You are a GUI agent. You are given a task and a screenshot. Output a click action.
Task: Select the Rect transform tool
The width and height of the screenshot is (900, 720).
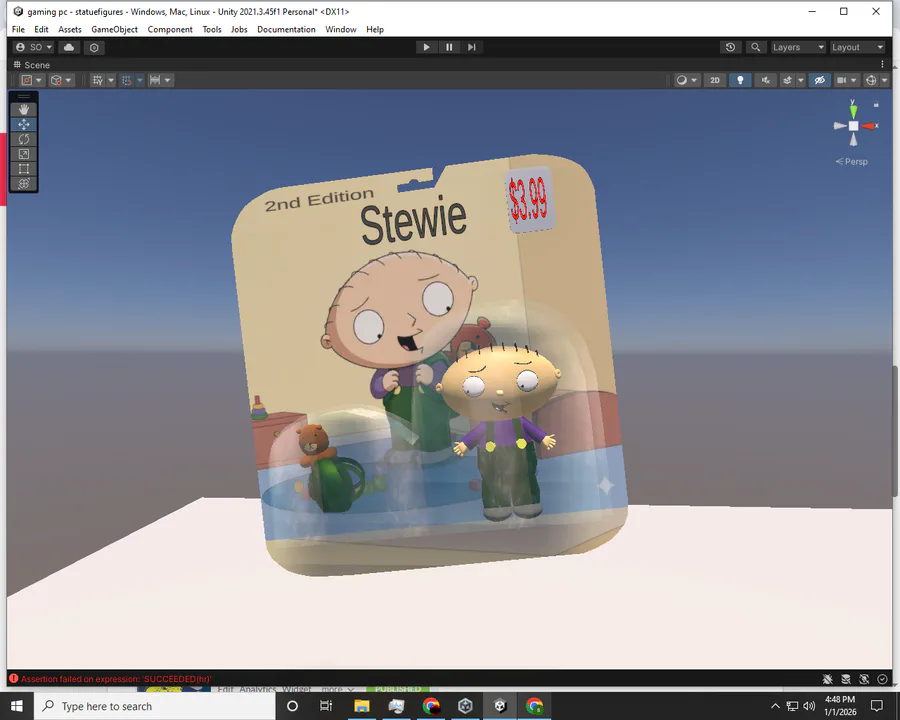(x=24, y=169)
